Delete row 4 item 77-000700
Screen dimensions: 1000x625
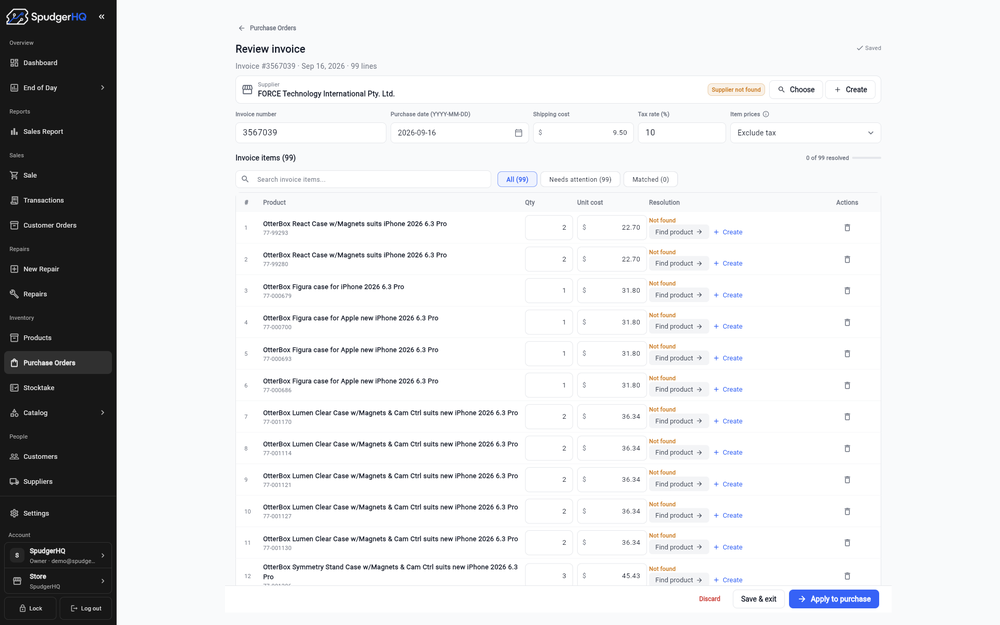point(847,323)
